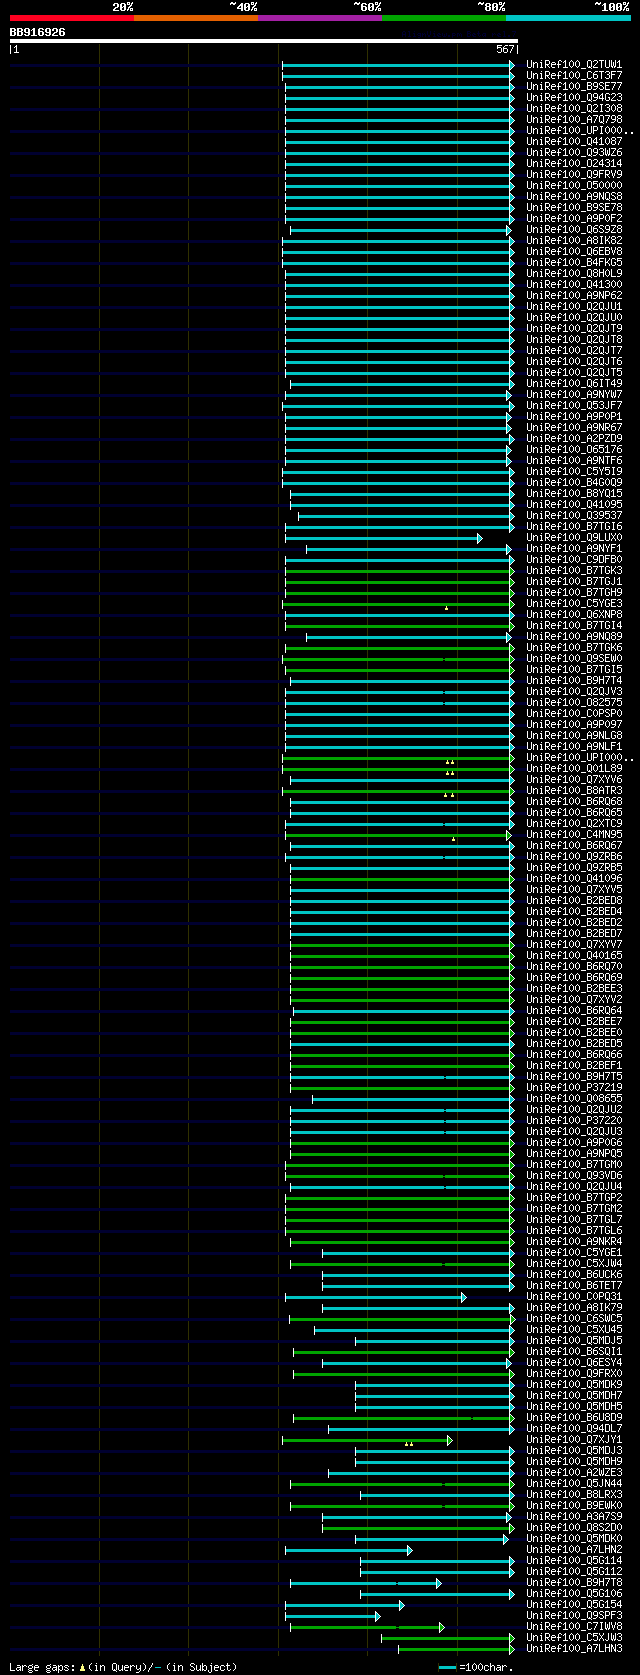Select the UniRef100_Q8S2D0 label
The height and width of the screenshot is (1675, 640).
(574, 1527)
